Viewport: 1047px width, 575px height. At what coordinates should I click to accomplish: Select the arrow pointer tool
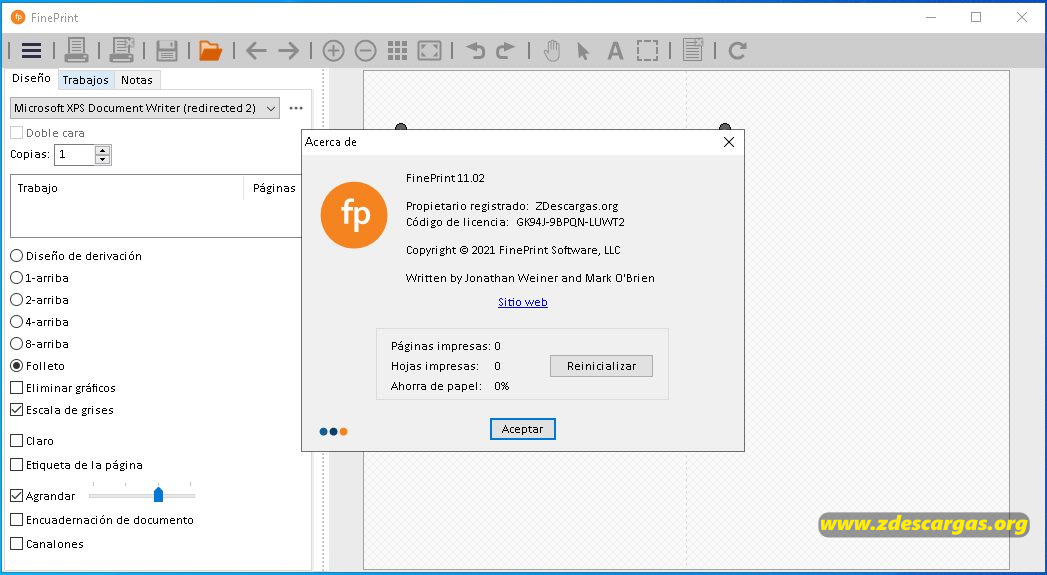tap(584, 51)
